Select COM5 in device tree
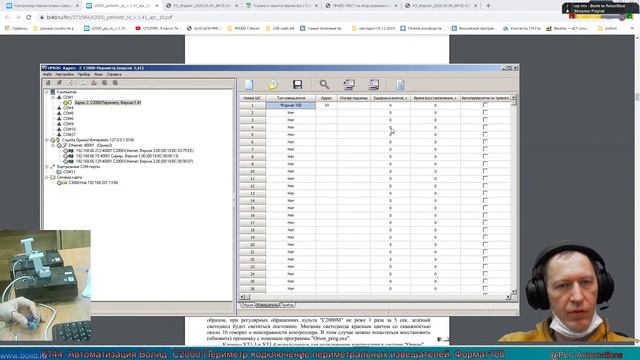 (x=68, y=113)
